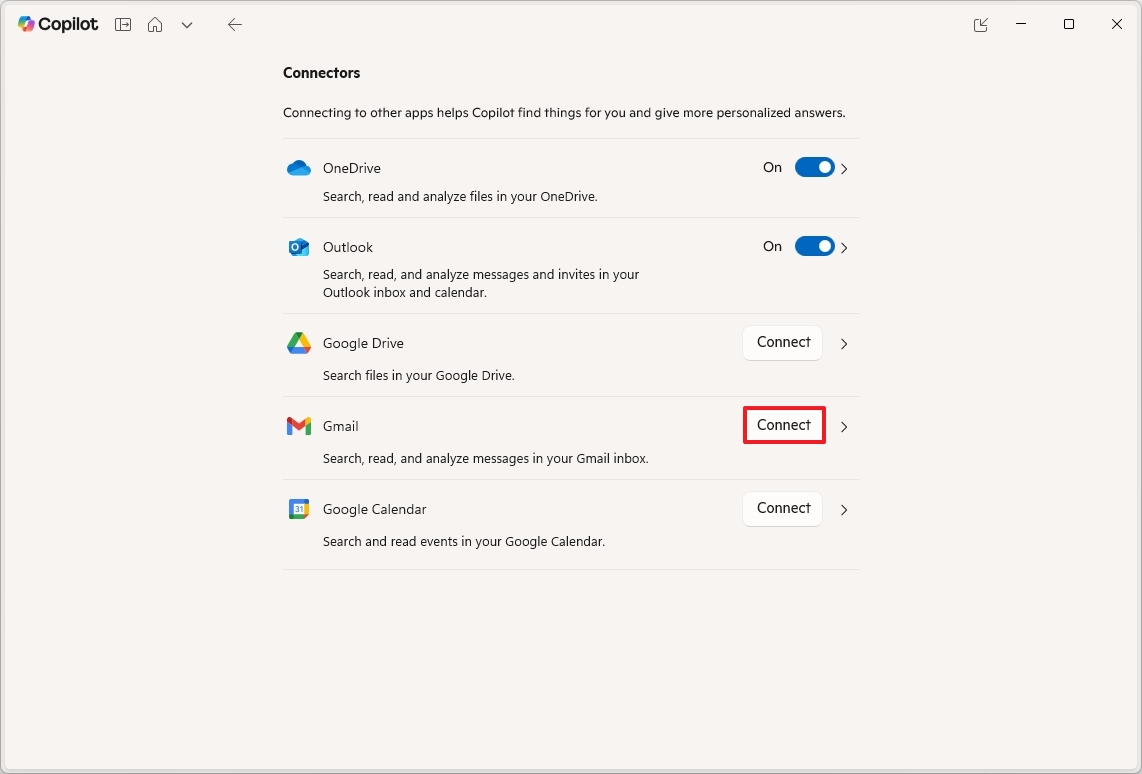1142x774 pixels.
Task: Open a new chat with the compose icon
Action: (122, 24)
